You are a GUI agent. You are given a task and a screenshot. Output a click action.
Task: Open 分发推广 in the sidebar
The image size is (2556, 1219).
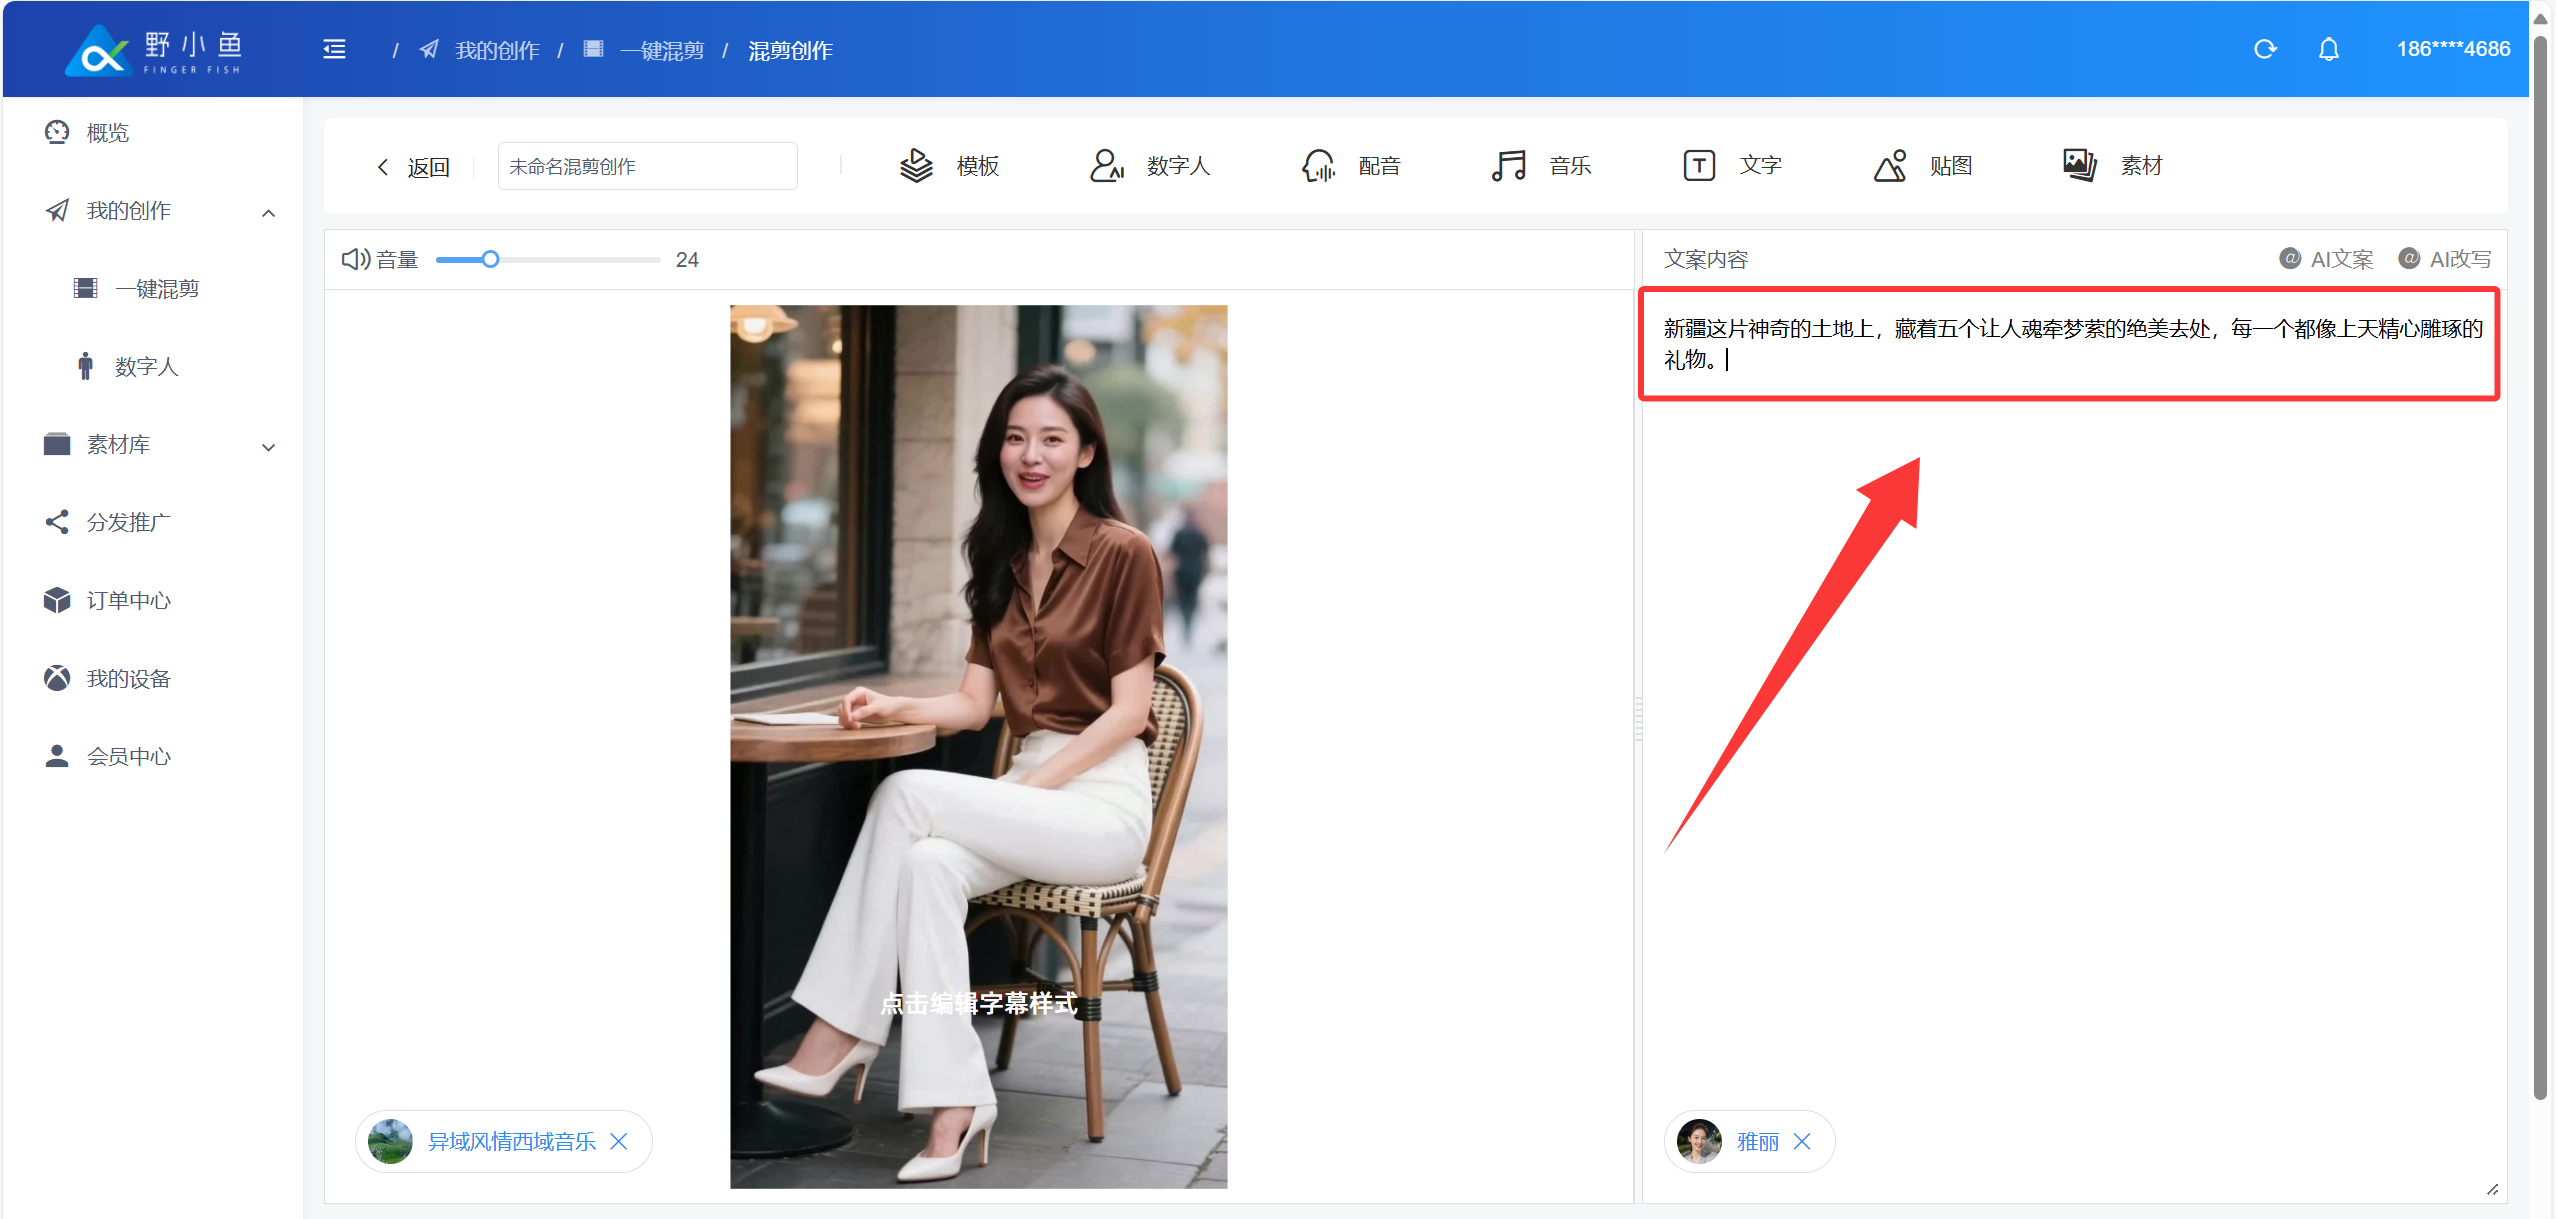(128, 522)
